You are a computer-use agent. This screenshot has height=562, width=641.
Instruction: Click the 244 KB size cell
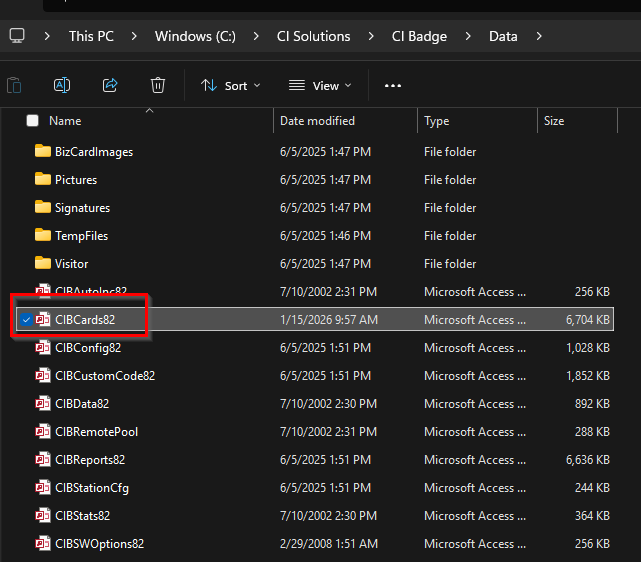tap(592, 488)
